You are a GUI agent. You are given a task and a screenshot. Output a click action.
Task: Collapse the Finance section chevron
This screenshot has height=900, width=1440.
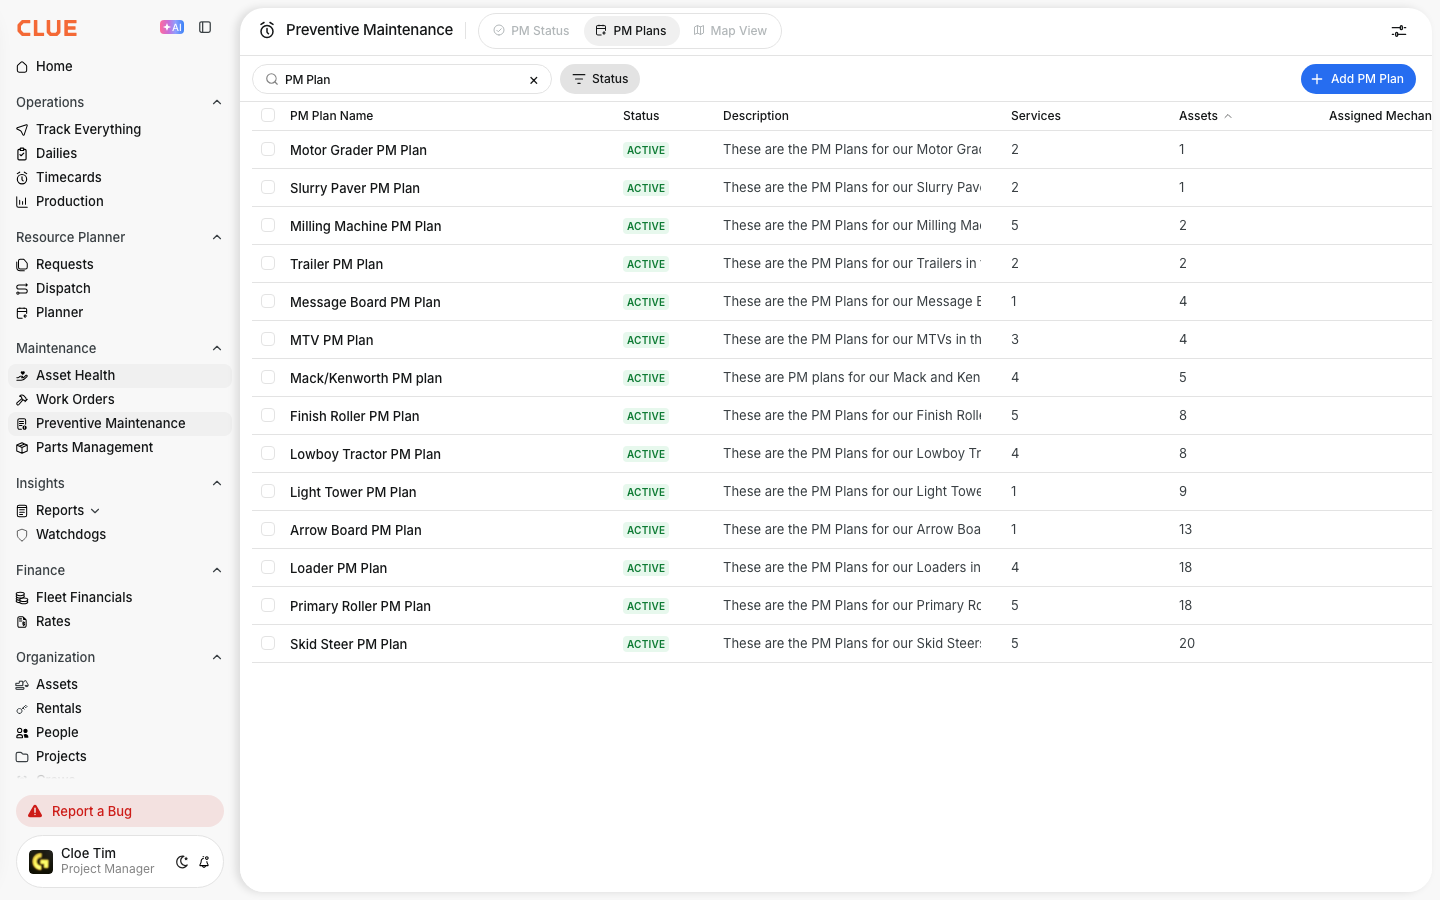click(217, 570)
